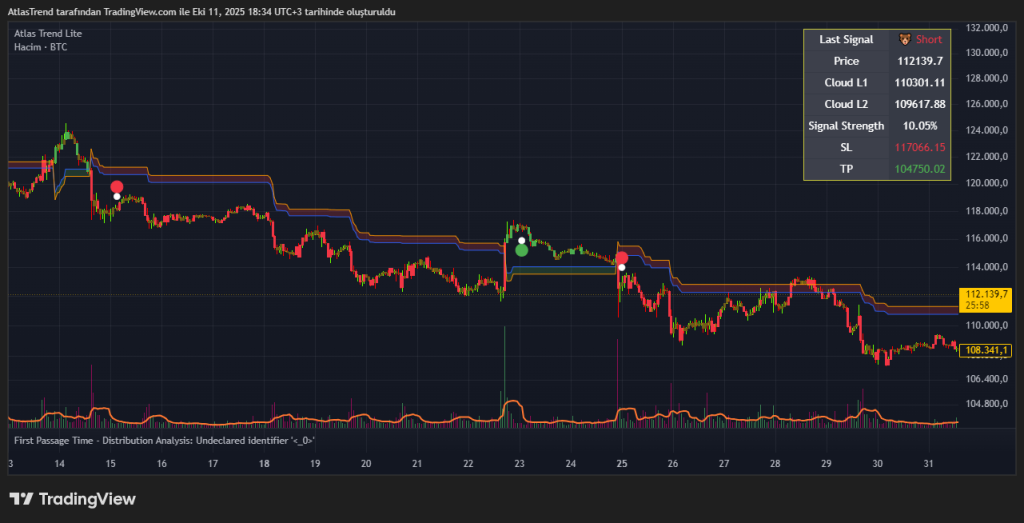Select the red short signal dot at date 25

coord(621,258)
